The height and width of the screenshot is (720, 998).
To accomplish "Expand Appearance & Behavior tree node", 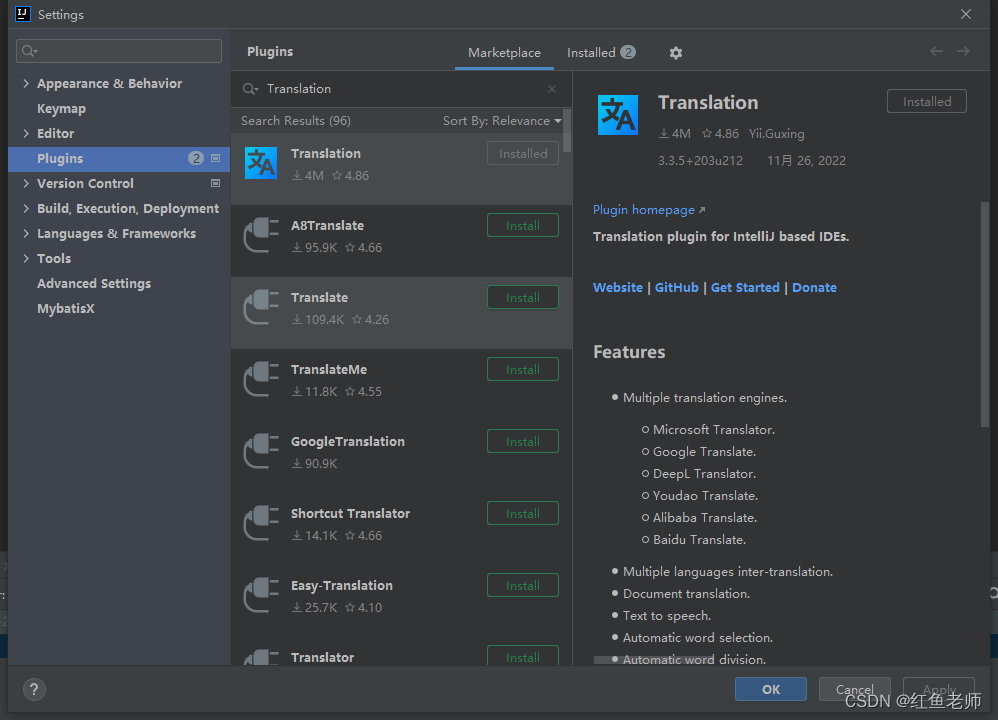I will point(26,83).
